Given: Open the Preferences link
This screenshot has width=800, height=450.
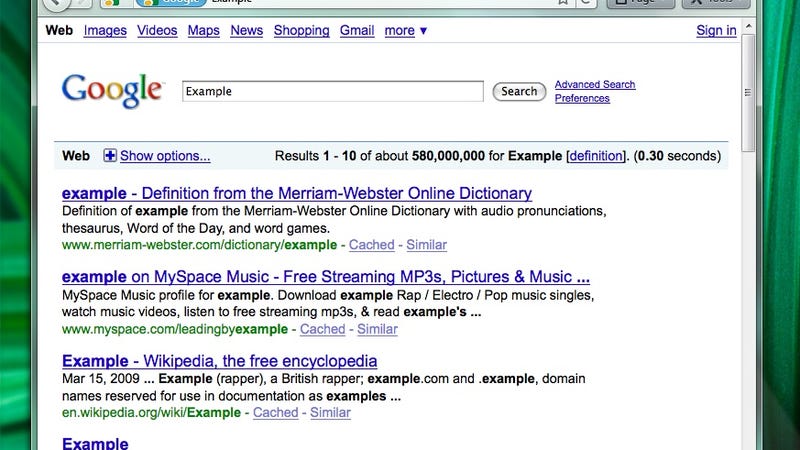Looking at the screenshot, I should click(x=582, y=98).
